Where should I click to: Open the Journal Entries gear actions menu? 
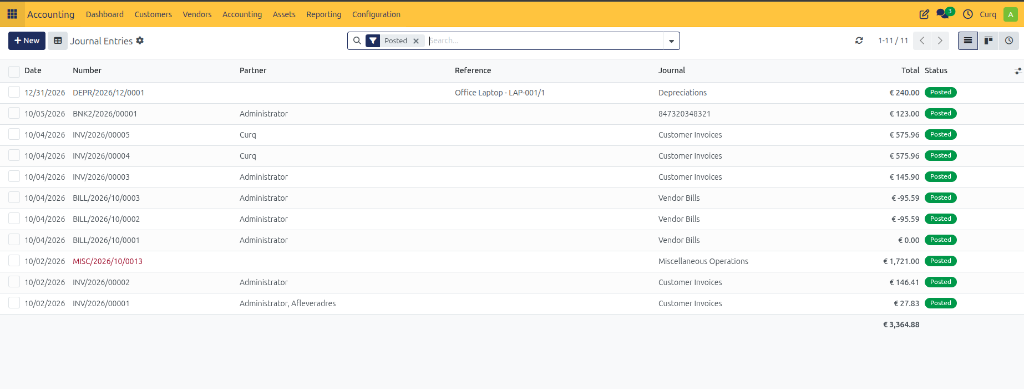(140, 40)
